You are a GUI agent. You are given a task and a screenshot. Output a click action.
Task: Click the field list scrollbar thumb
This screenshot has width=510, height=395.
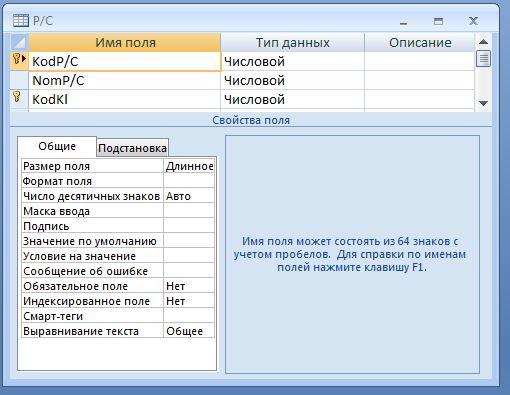pos(483,59)
